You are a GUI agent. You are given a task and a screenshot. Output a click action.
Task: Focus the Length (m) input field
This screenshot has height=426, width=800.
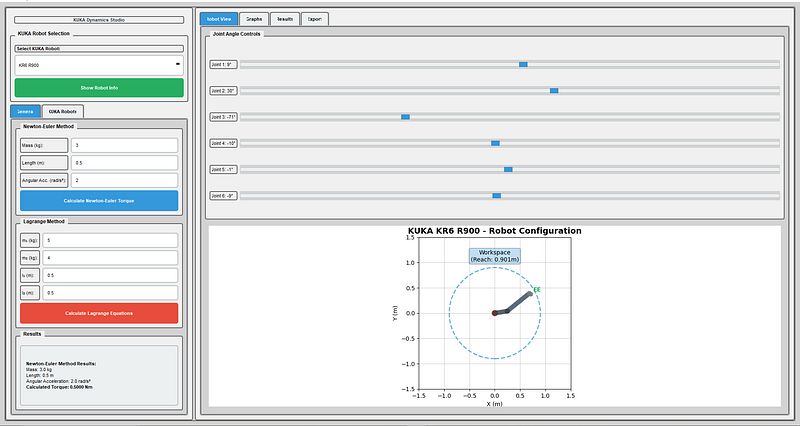pyautogui.click(x=110, y=163)
